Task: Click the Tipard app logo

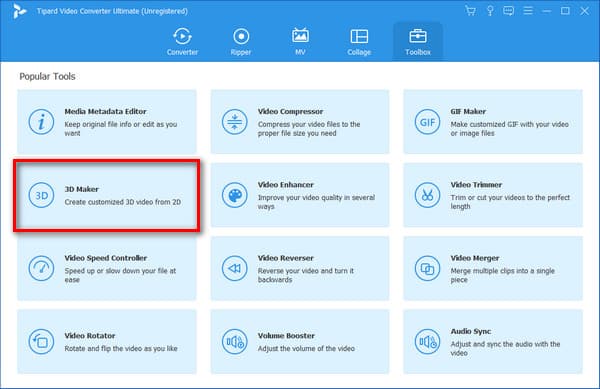Action: 19,11
